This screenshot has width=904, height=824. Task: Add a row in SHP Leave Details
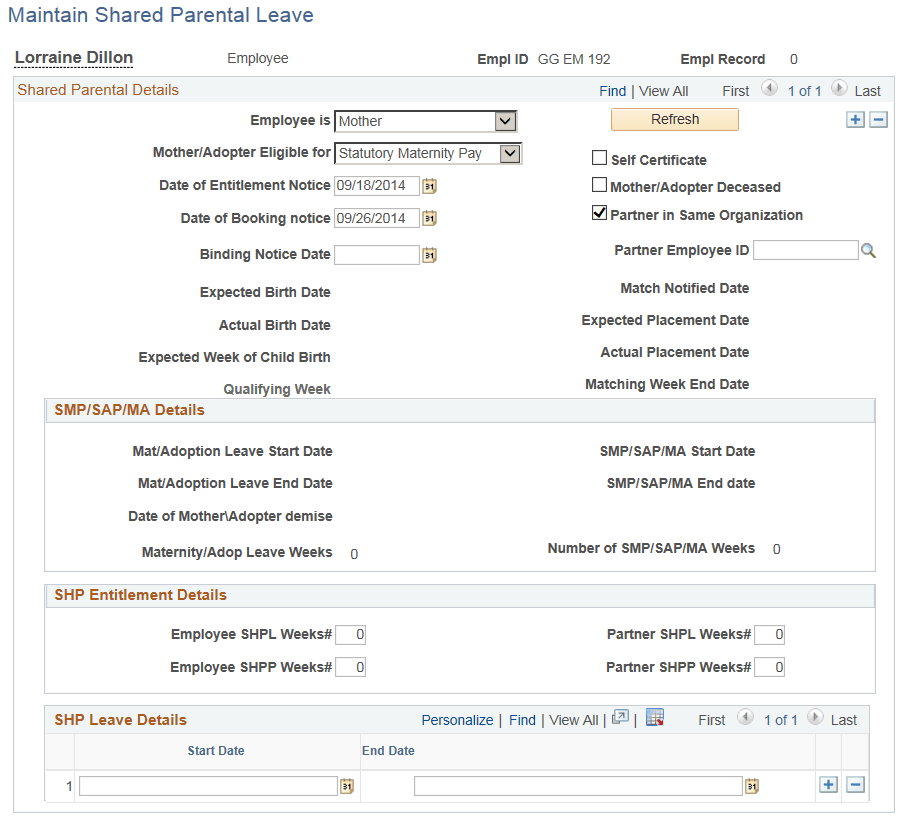point(828,785)
